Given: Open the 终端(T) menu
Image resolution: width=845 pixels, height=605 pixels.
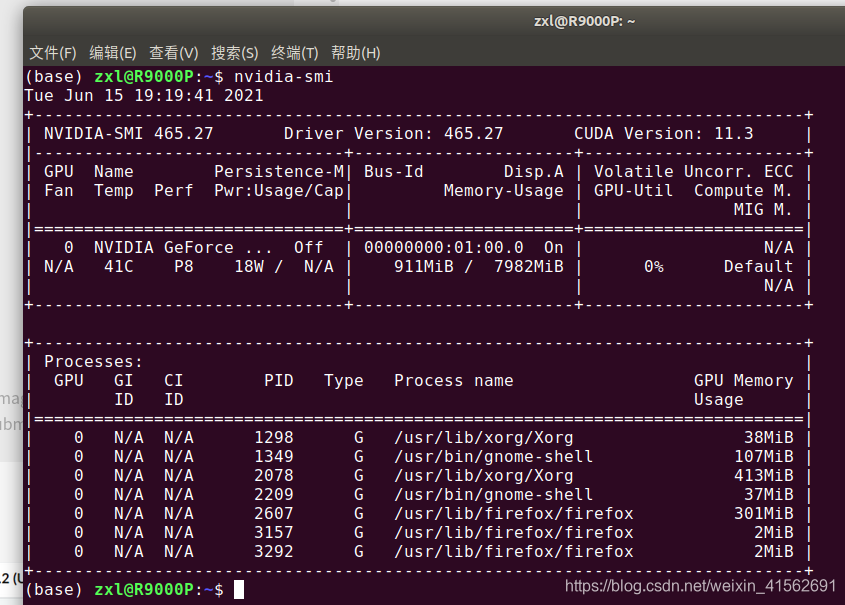Looking at the screenshot, I should click(x=295, y=53).
